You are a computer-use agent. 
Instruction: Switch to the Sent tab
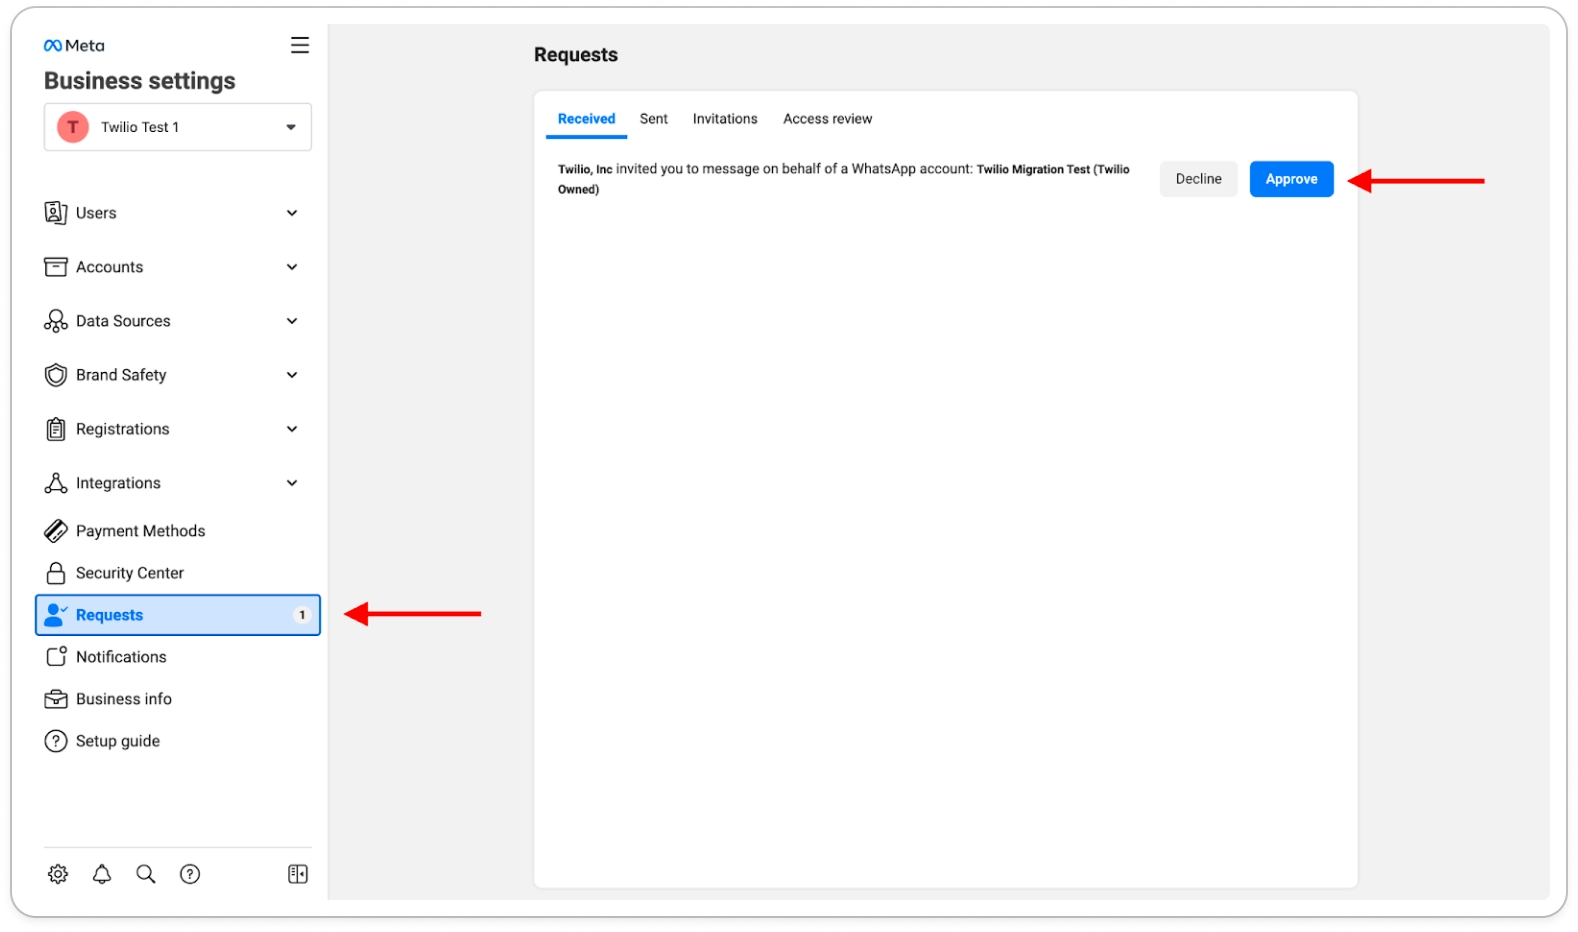[x=654, y=119]
